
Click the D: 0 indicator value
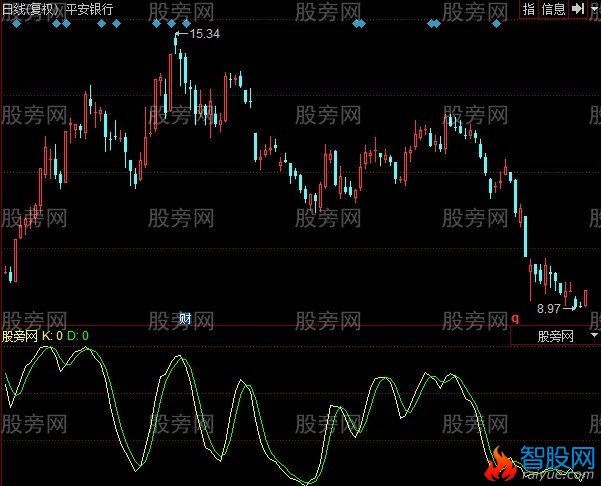point(78,336)
